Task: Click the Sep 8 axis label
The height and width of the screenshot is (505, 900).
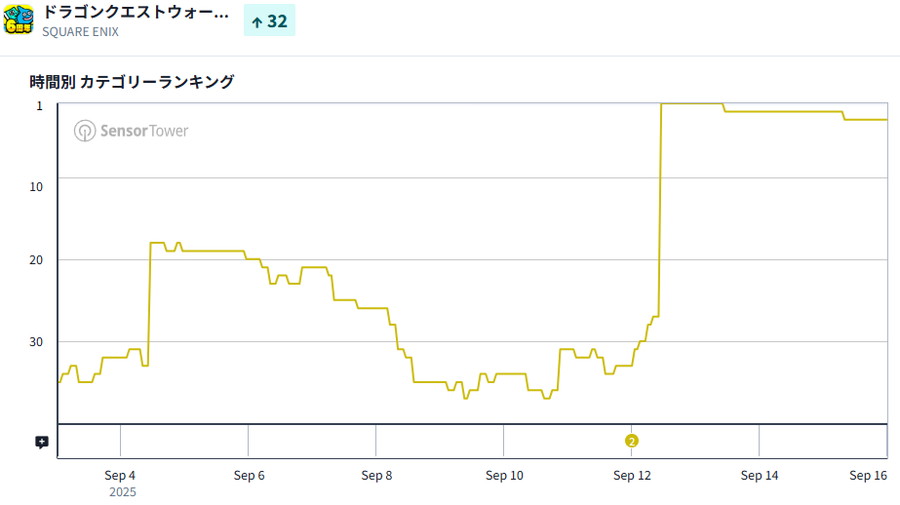Action: (376, 475)
